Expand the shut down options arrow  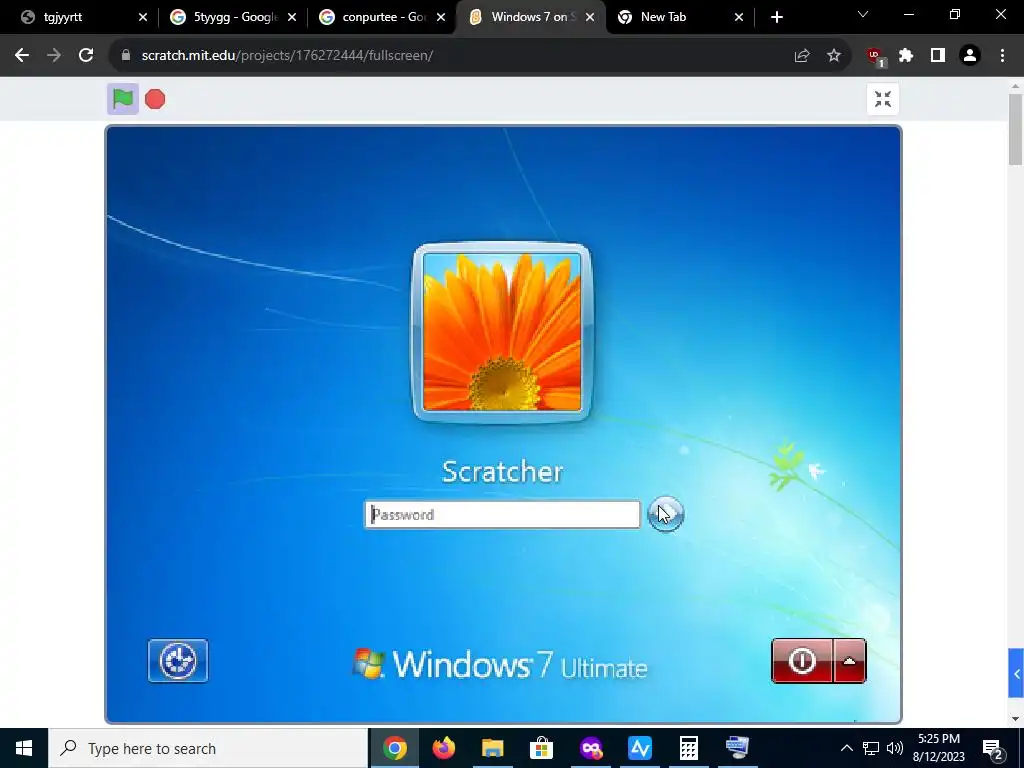click(850, 661)
